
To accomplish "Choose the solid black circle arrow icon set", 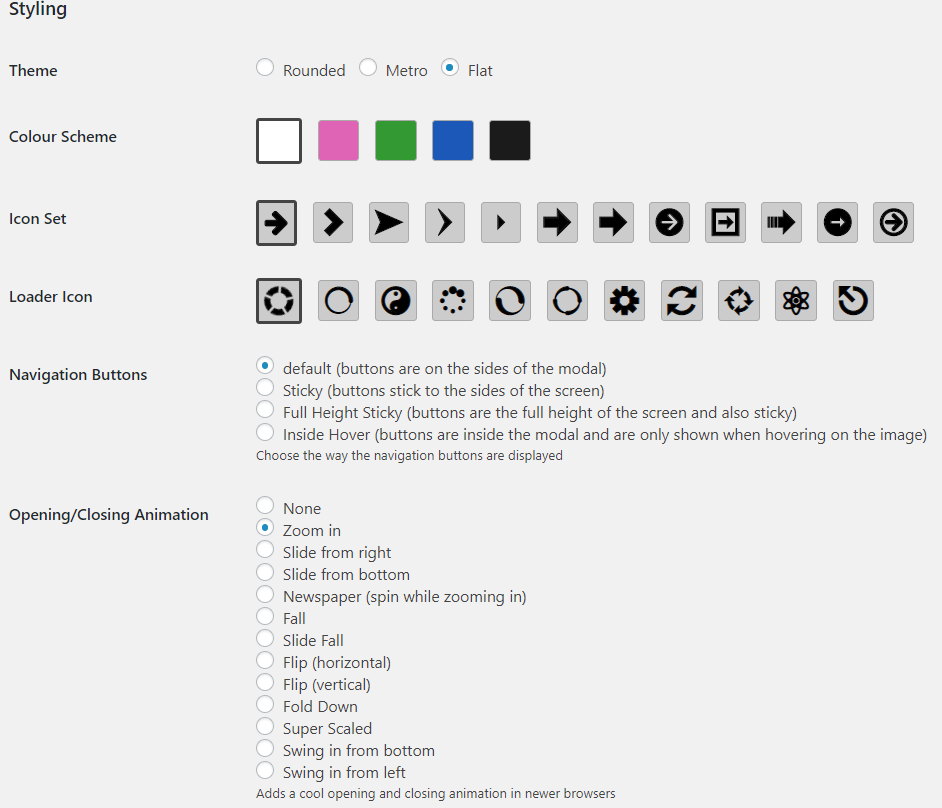I will 837,223.
